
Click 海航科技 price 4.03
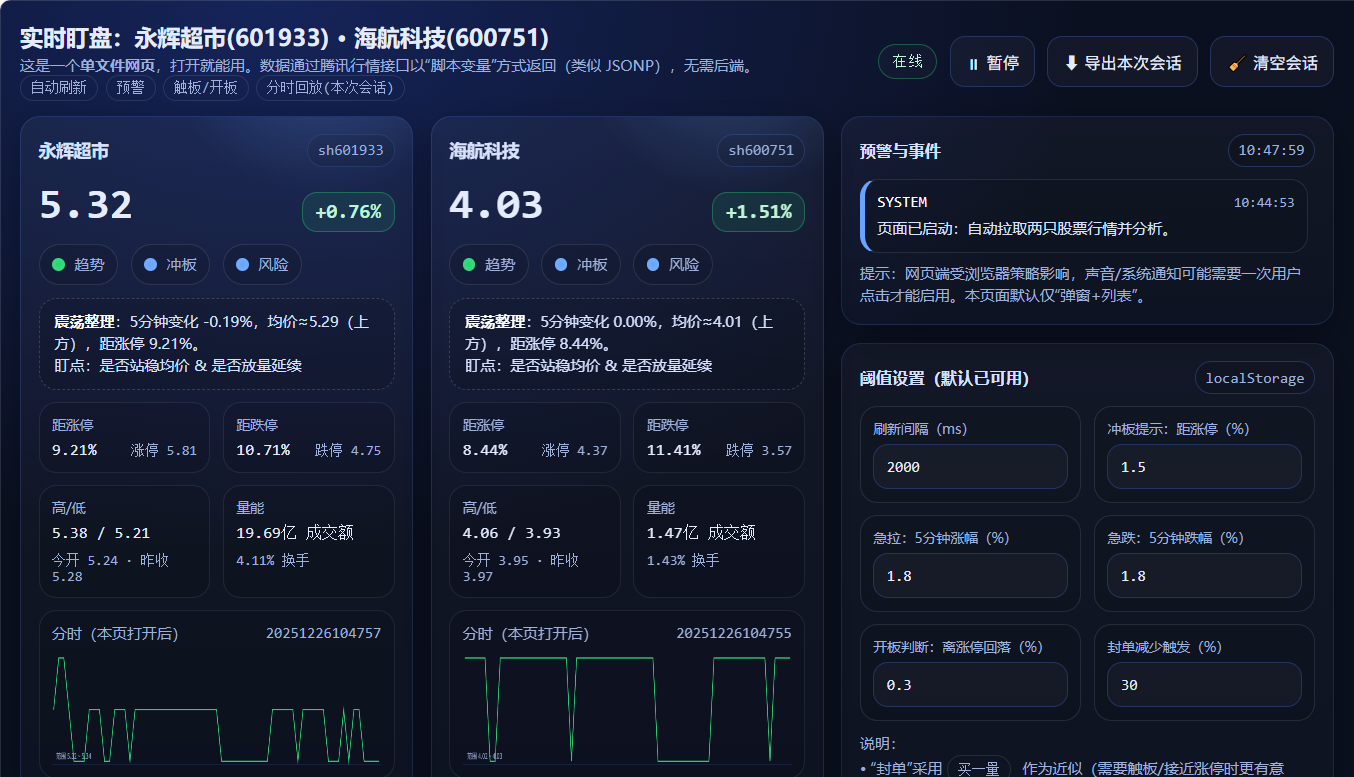496,205
